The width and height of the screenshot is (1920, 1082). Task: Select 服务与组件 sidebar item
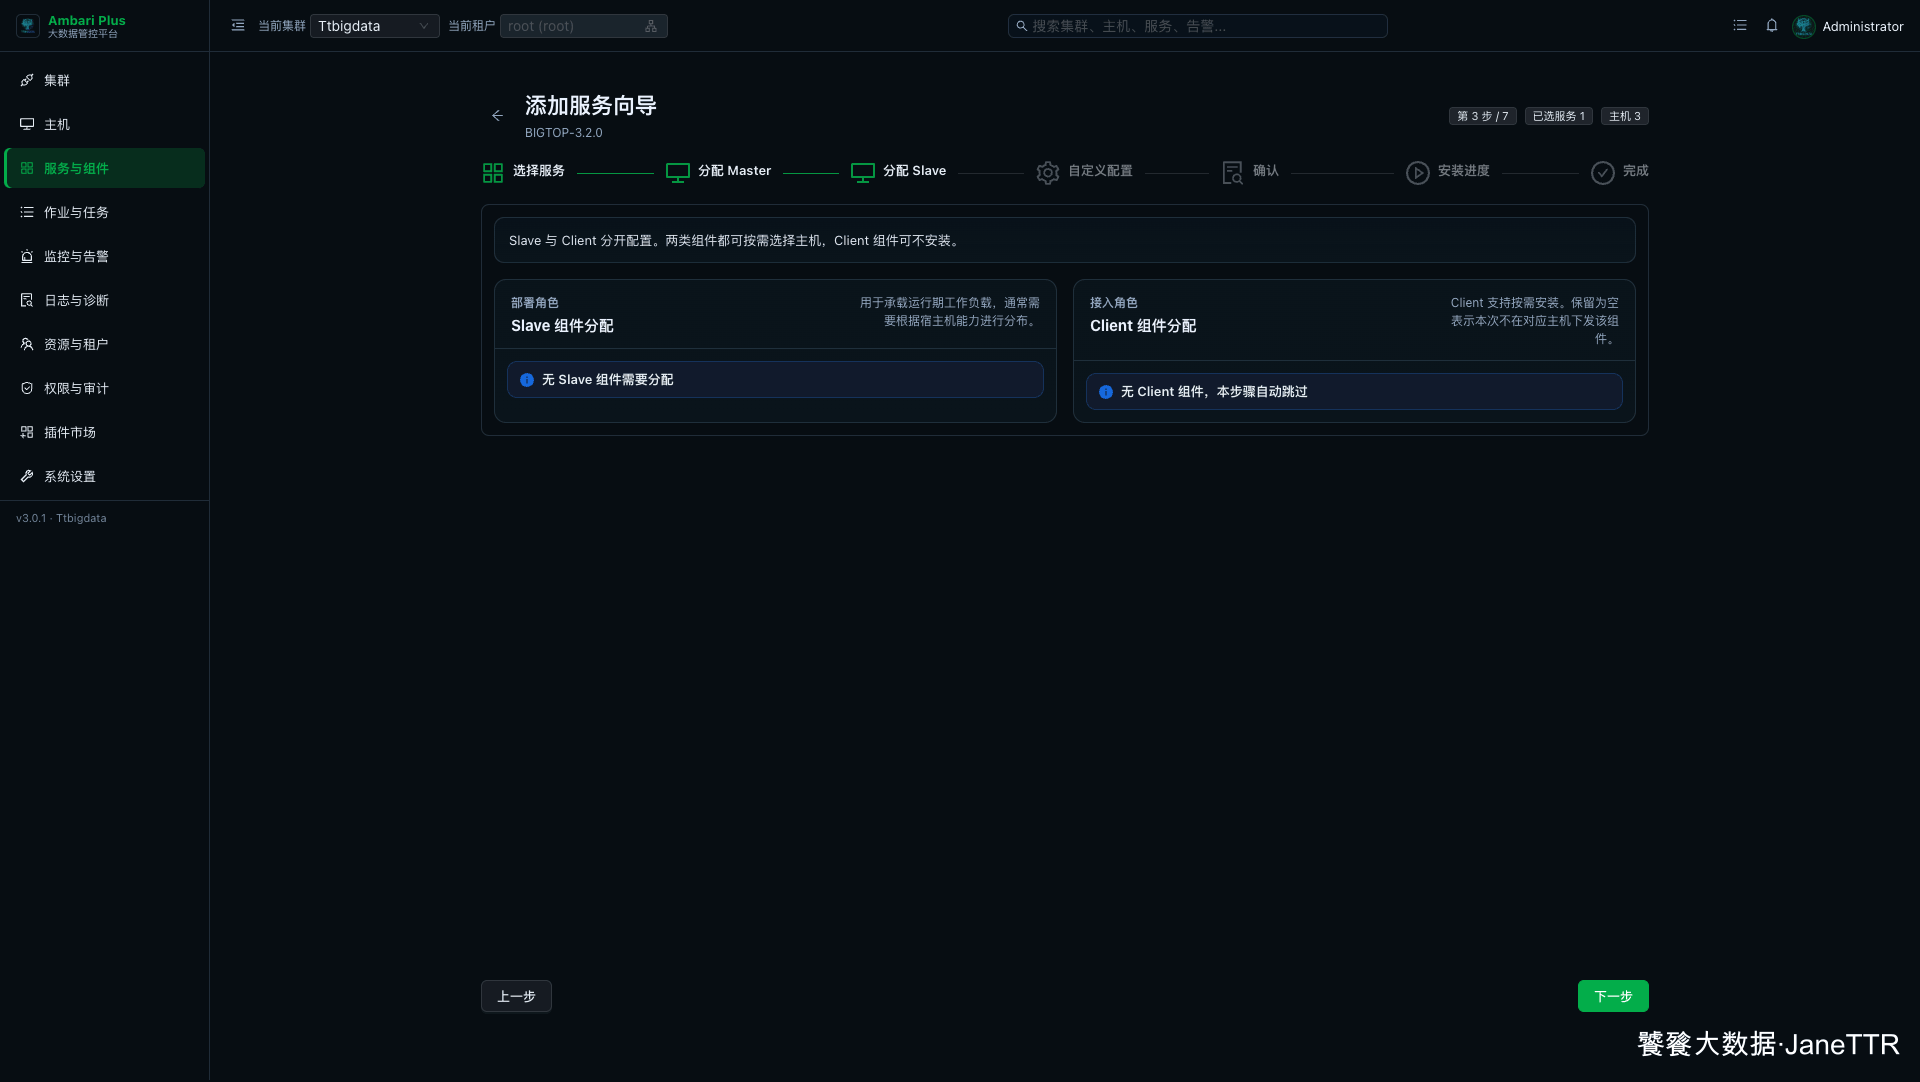(x=105, y=168)
